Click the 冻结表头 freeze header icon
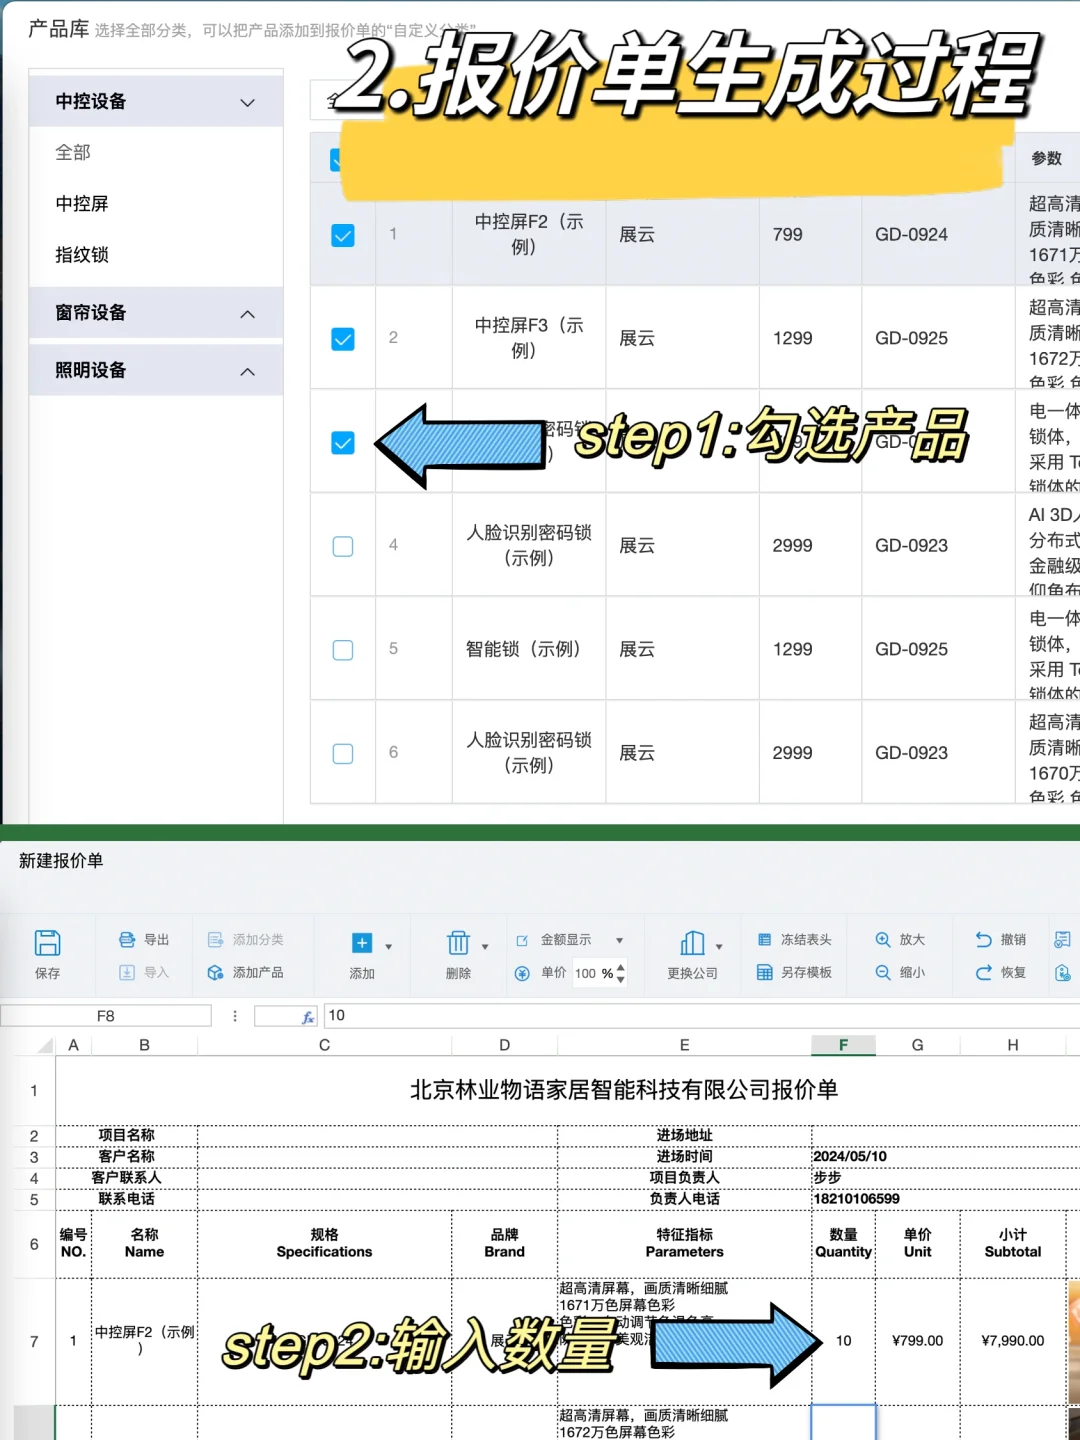This screenshot has height=1440, width=1080. (x=765, y=939)
